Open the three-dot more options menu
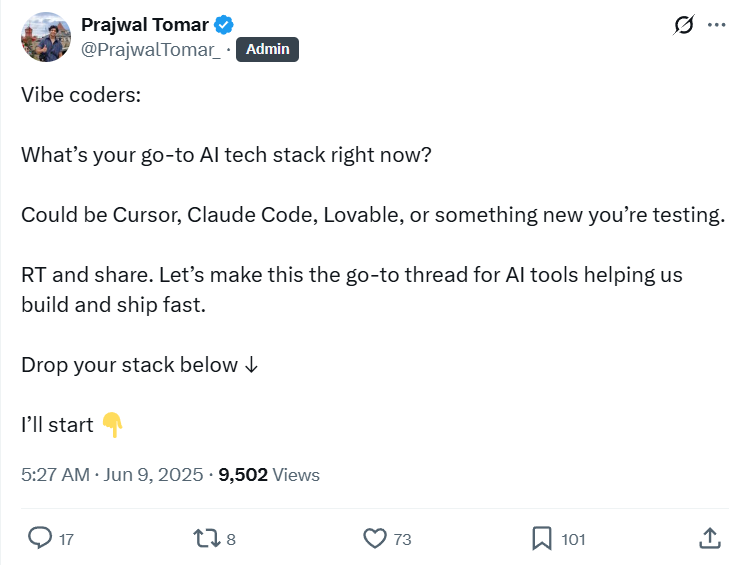 (716, 25)
